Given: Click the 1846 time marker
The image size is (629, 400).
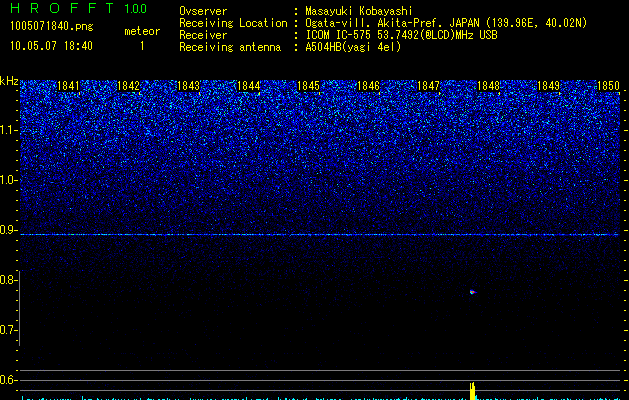Looking at the screenshot, I should 368,86.
